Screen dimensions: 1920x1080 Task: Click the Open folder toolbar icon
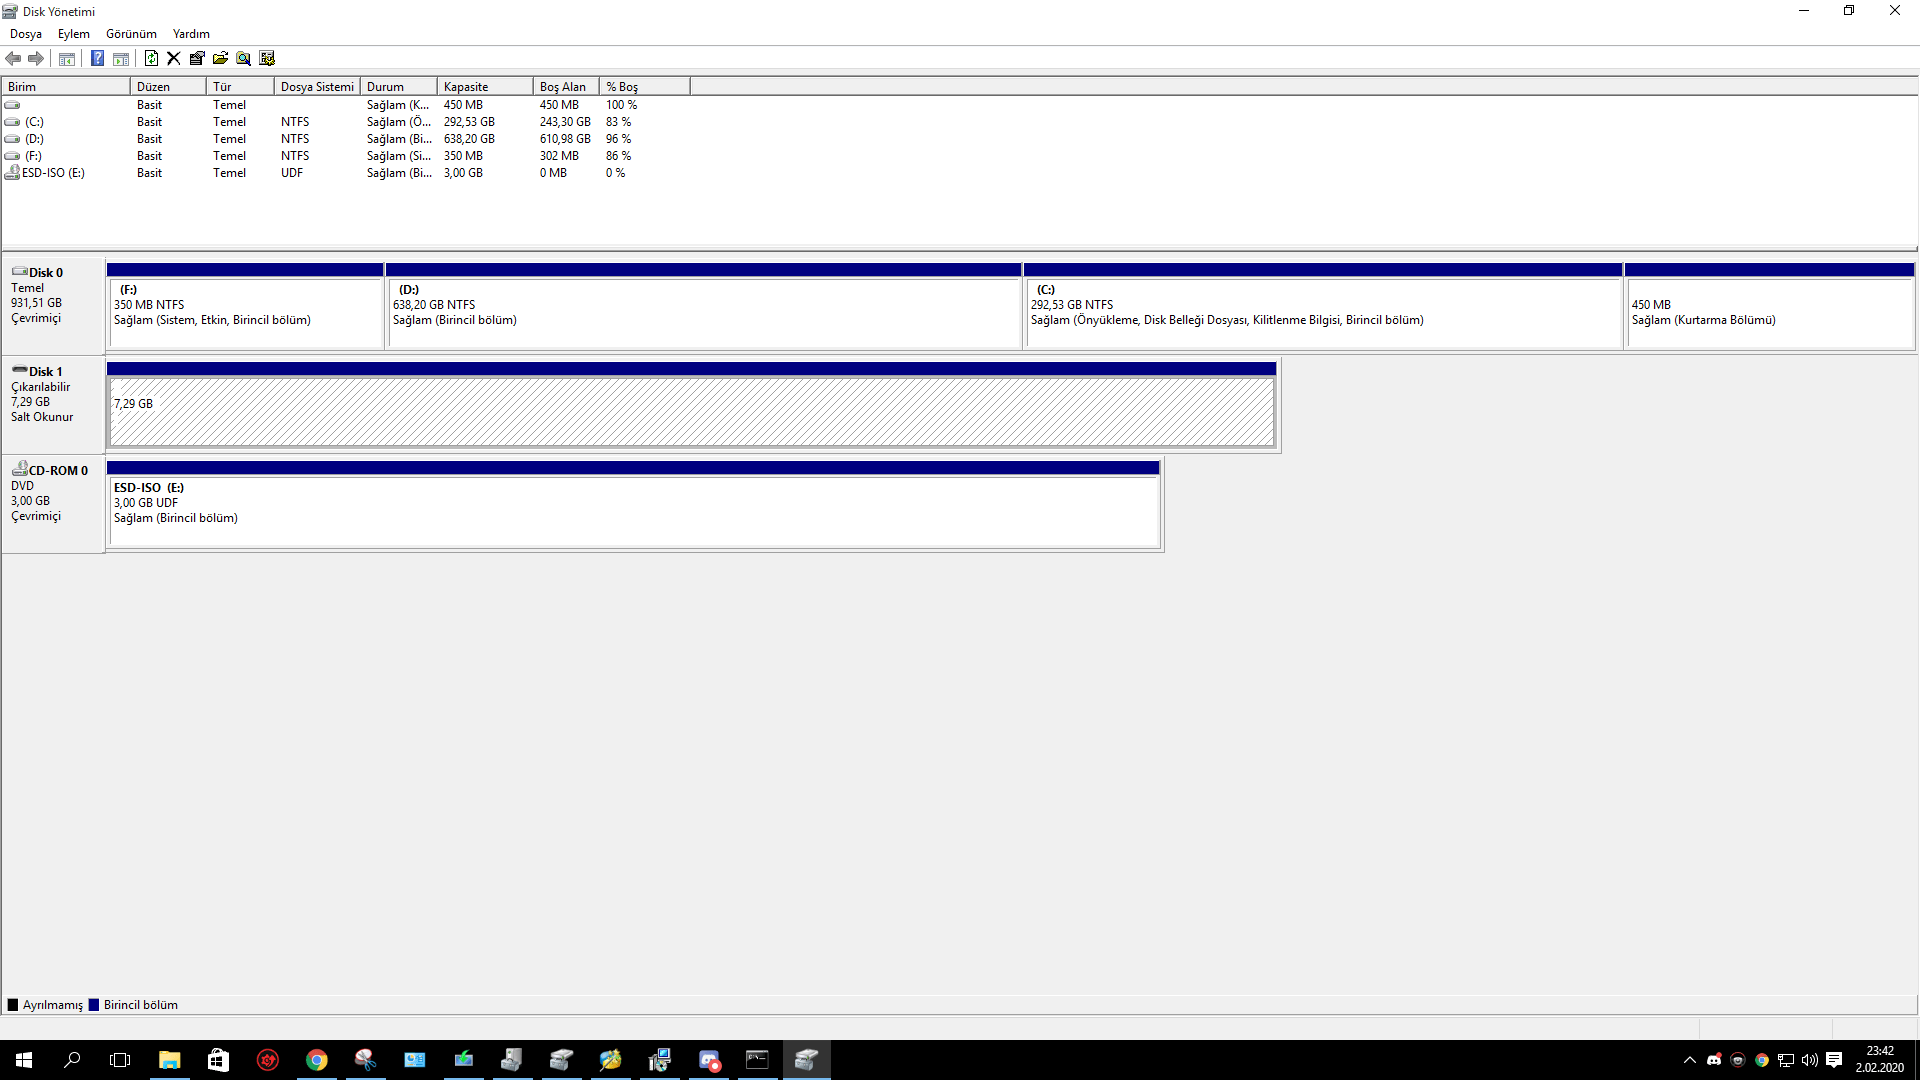220,58
